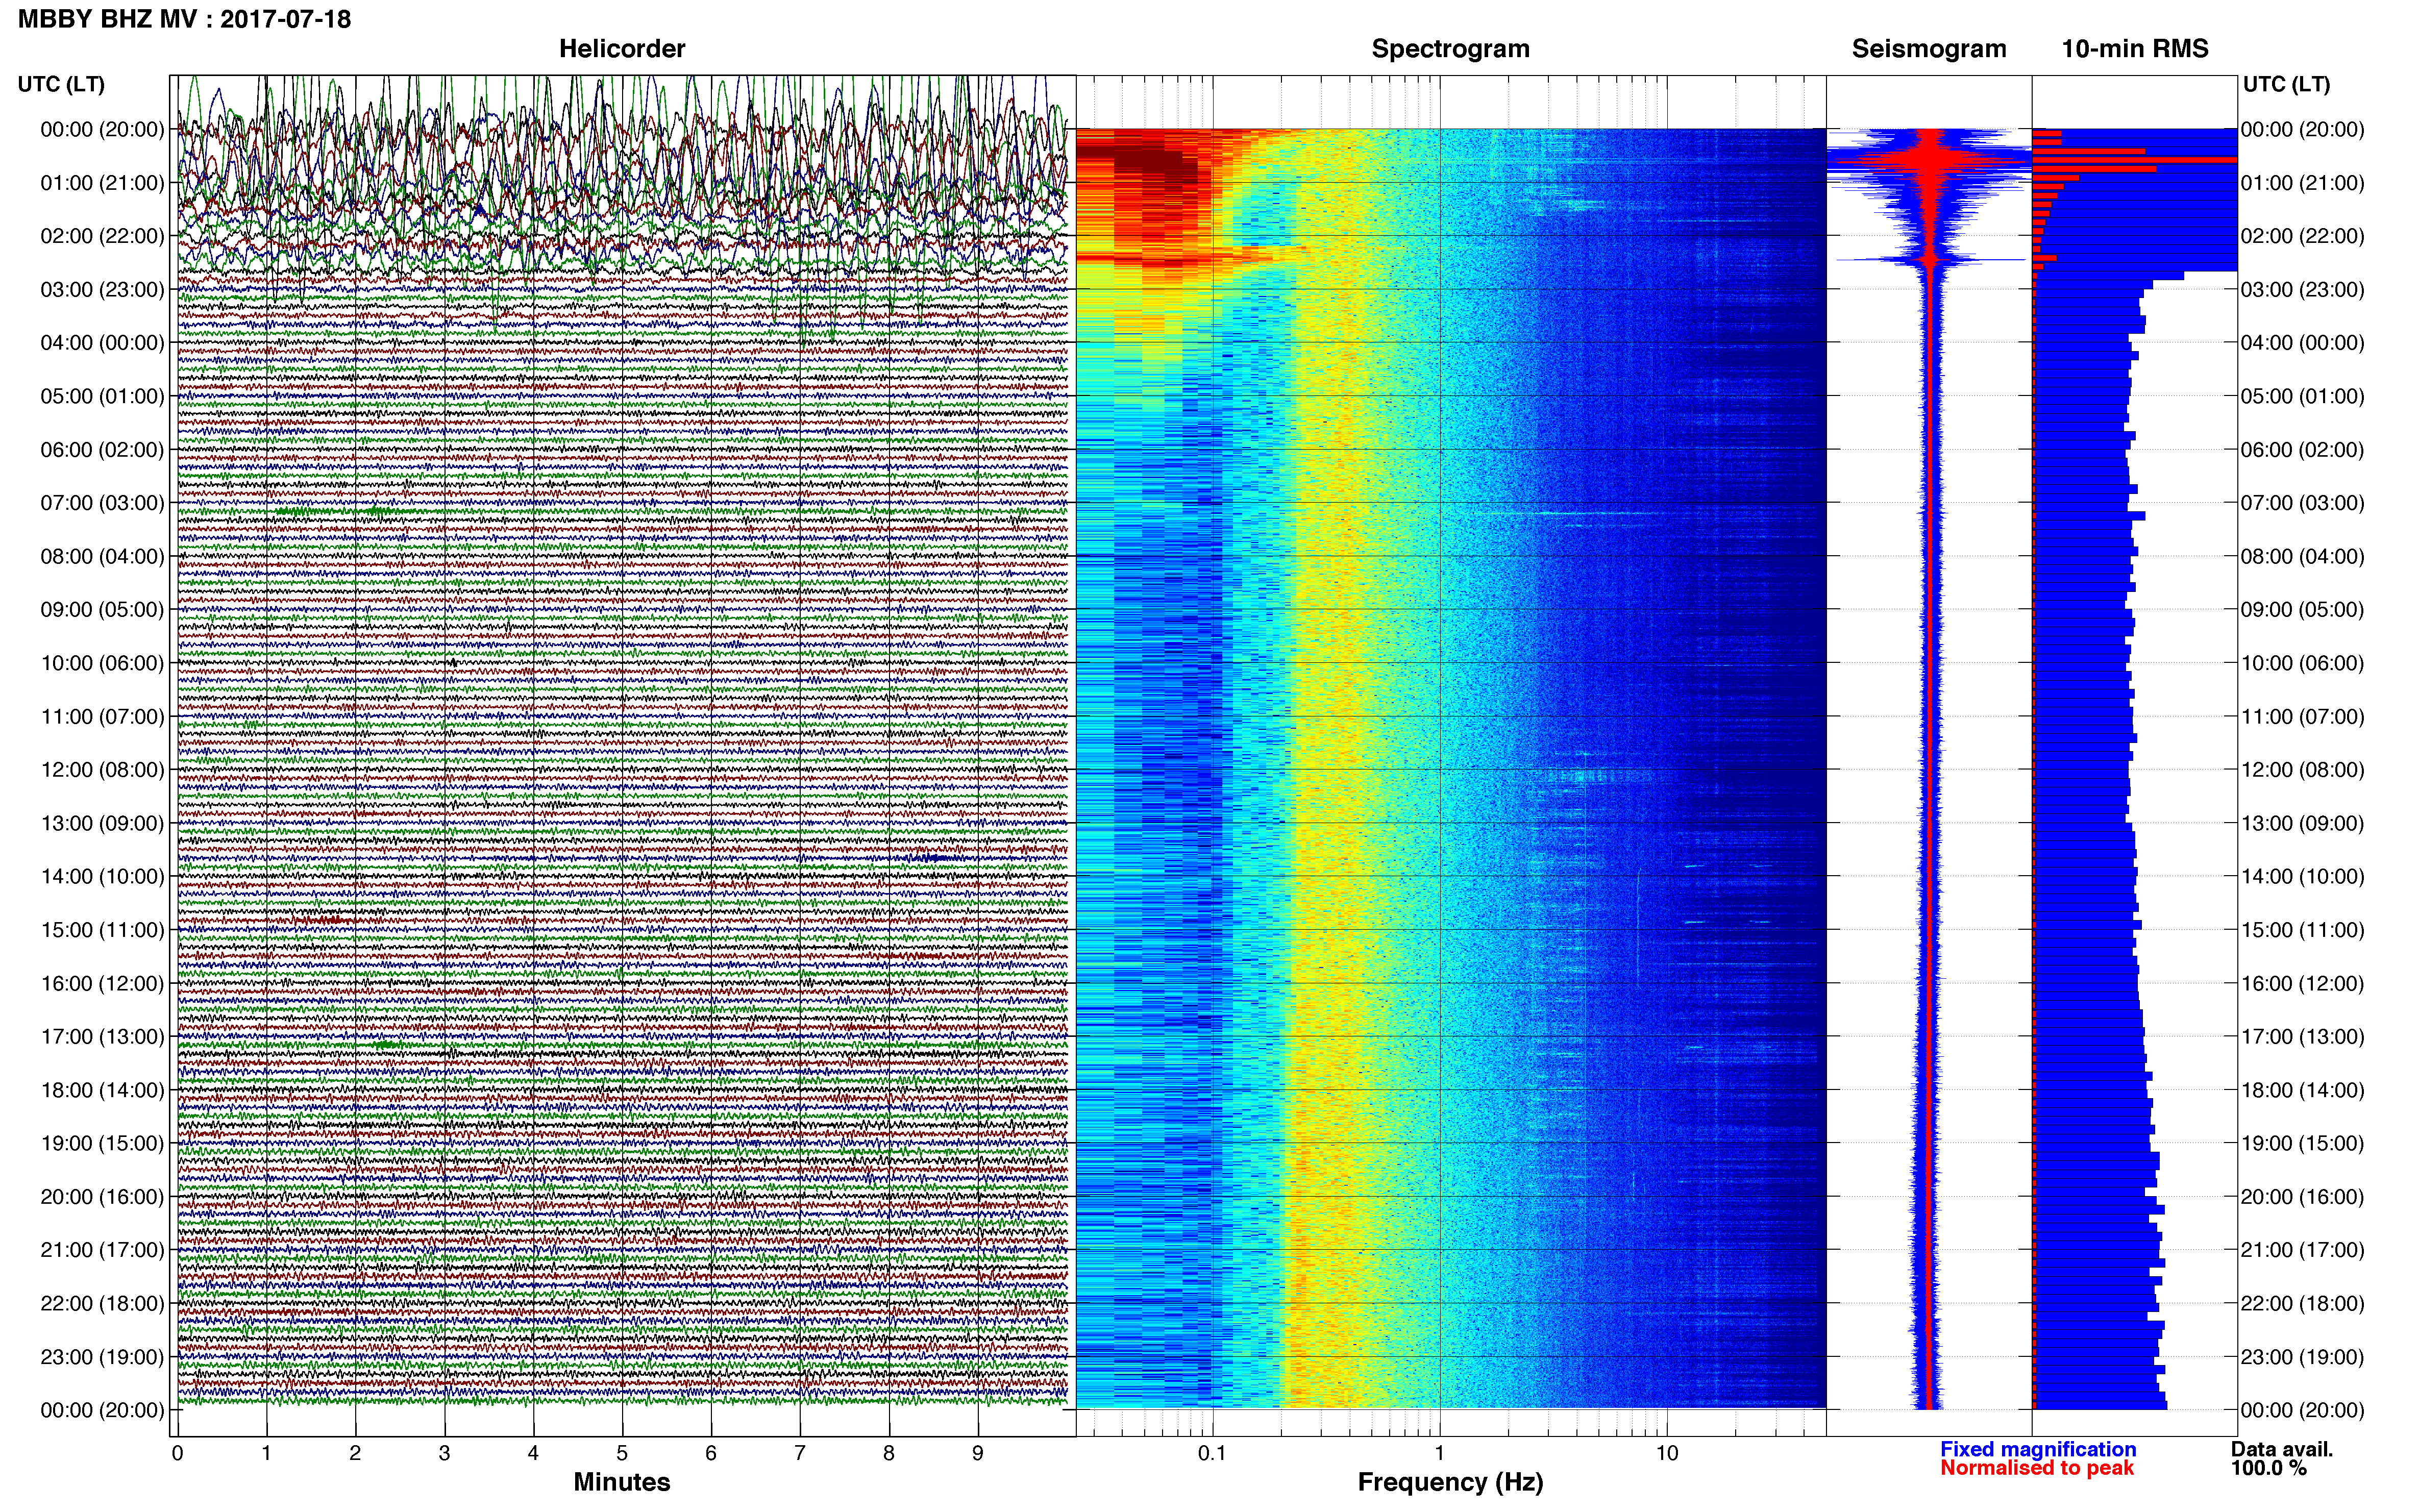
Task: Click the 5 tick on the Minutes axis
Action: pos(622,1453)
